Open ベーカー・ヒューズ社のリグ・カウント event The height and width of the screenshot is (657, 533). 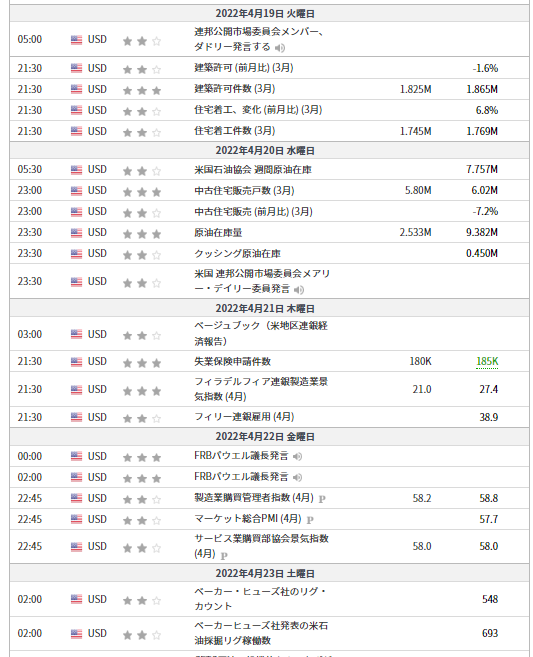260,599
